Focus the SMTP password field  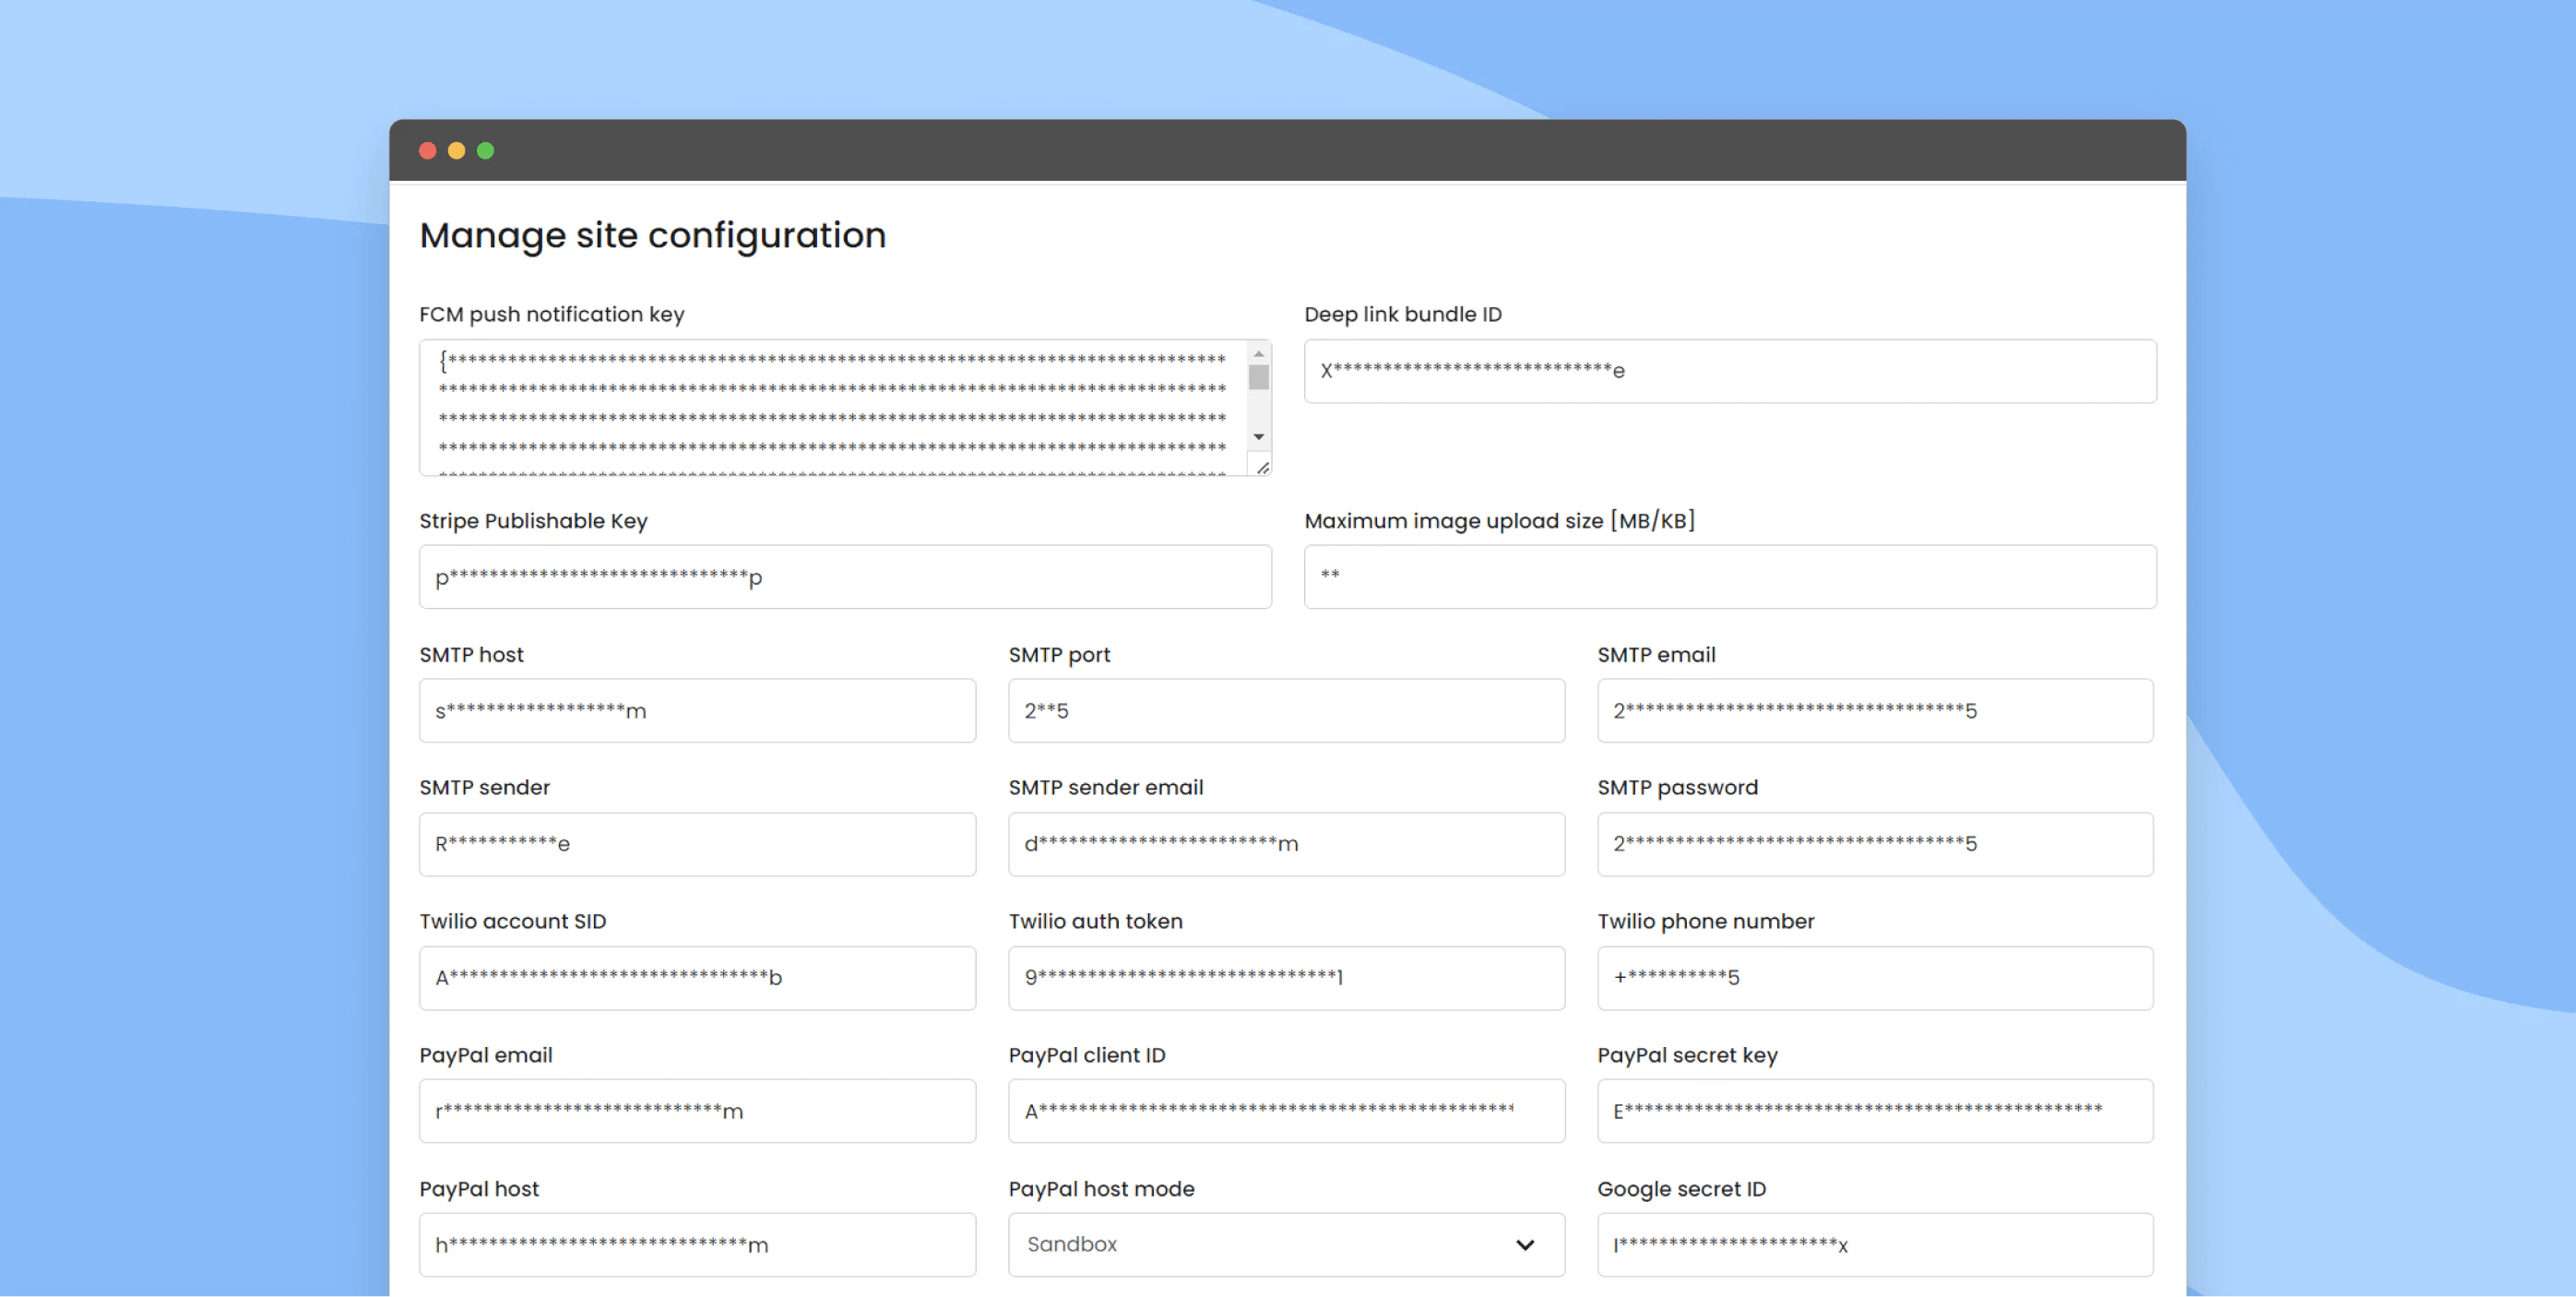[1875, 844]
